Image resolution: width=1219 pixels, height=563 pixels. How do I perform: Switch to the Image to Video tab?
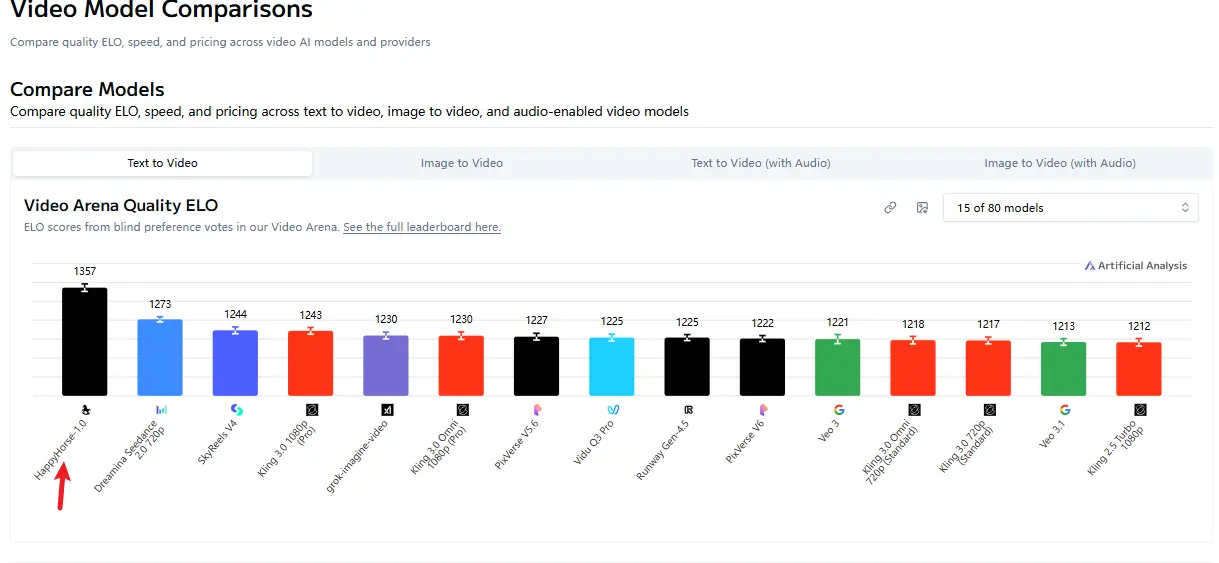point(462,163)
